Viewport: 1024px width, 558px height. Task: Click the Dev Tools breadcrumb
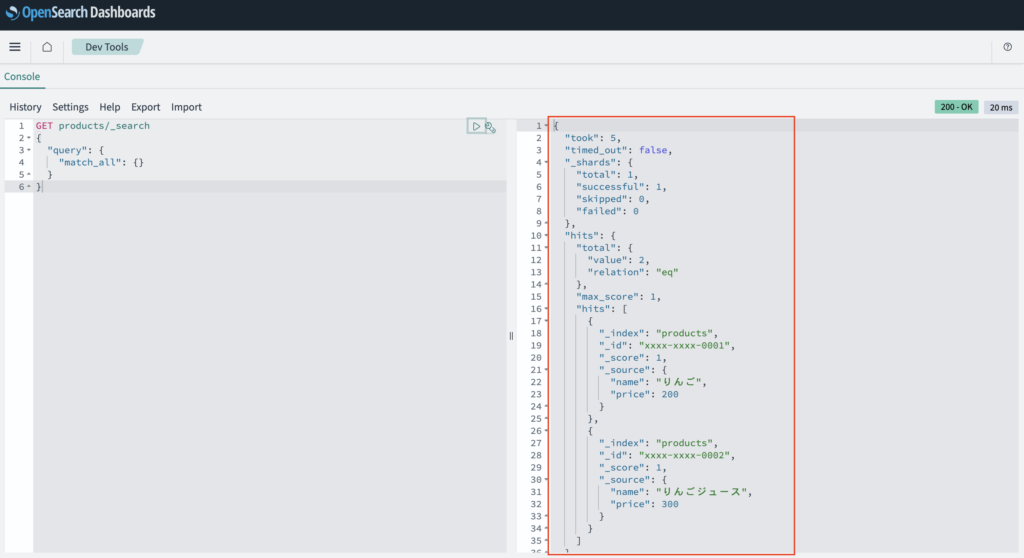[107, 47]
